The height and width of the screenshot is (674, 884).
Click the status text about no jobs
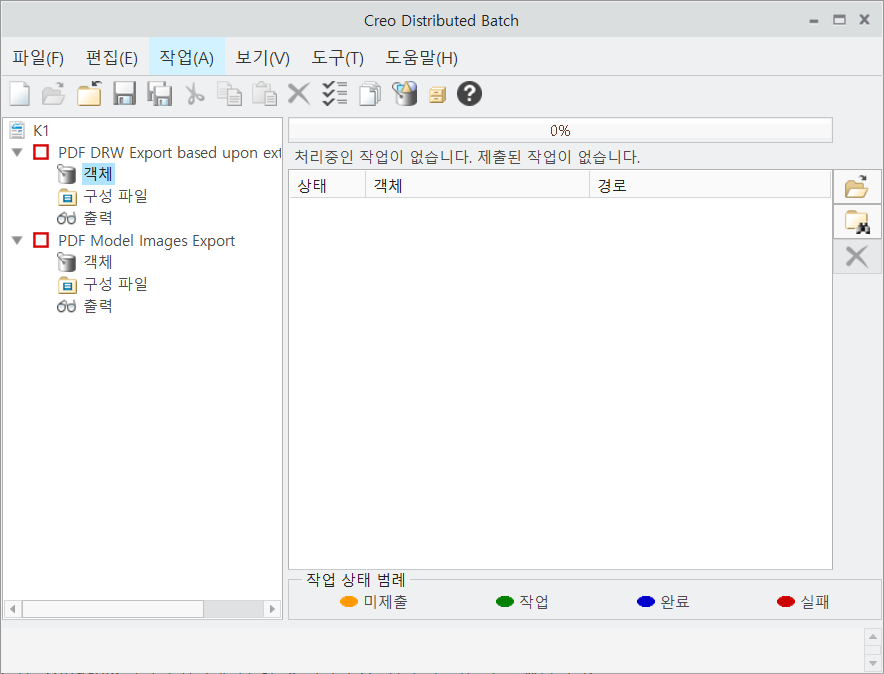point(467,157)
